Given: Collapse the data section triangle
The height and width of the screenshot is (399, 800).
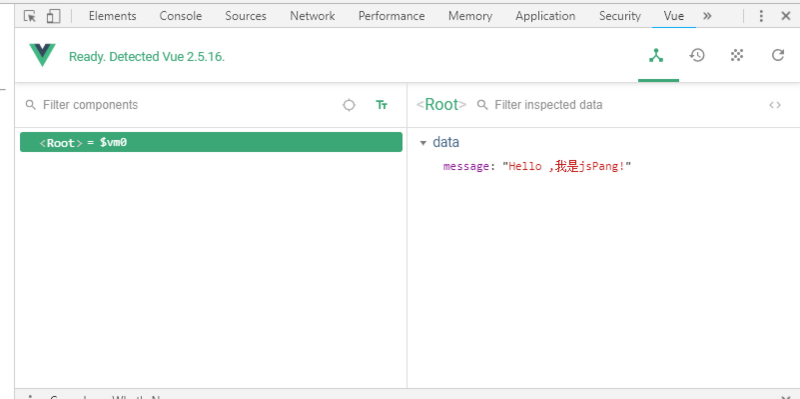Looking at the screenshot, I should pyautogui.click(x=423, y=143).
